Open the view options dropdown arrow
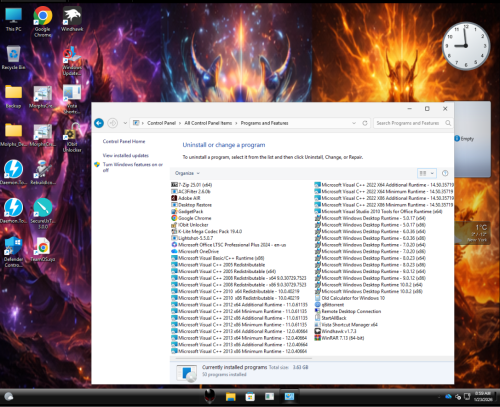This screenshot has height=407, width=500. pos(432,173)
